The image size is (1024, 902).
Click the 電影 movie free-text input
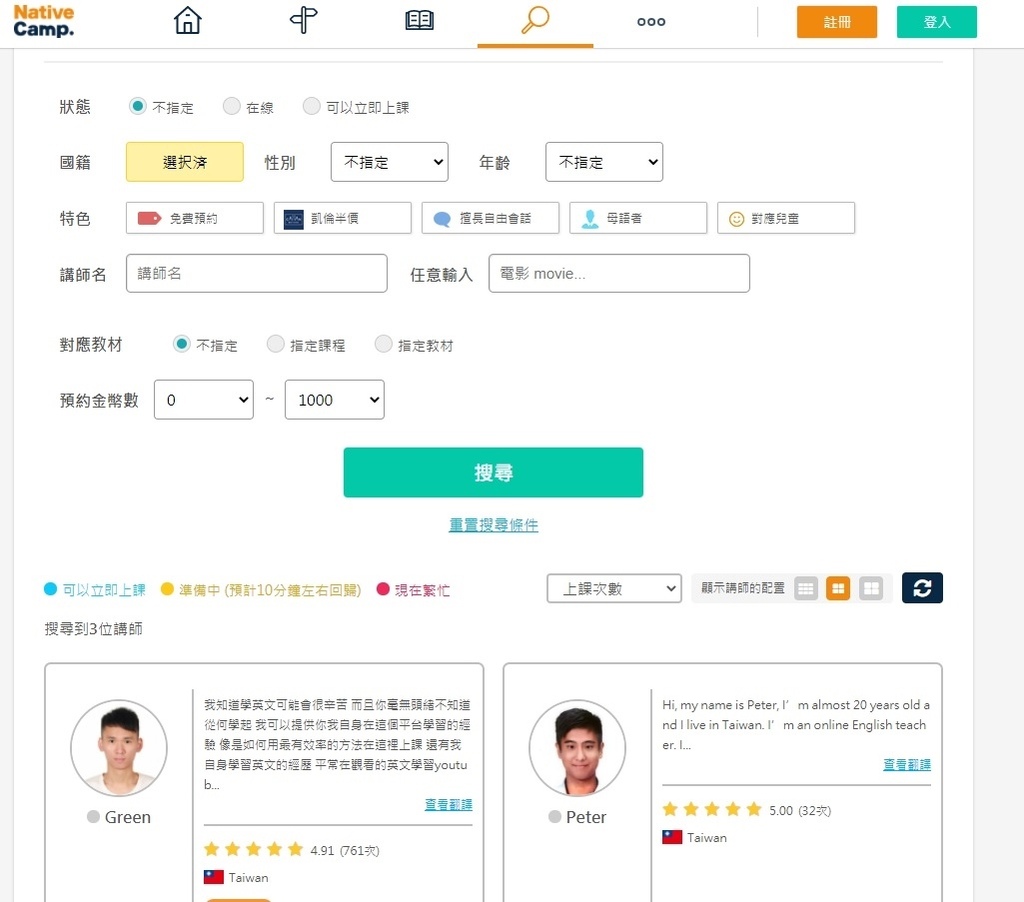click(619, 273)
